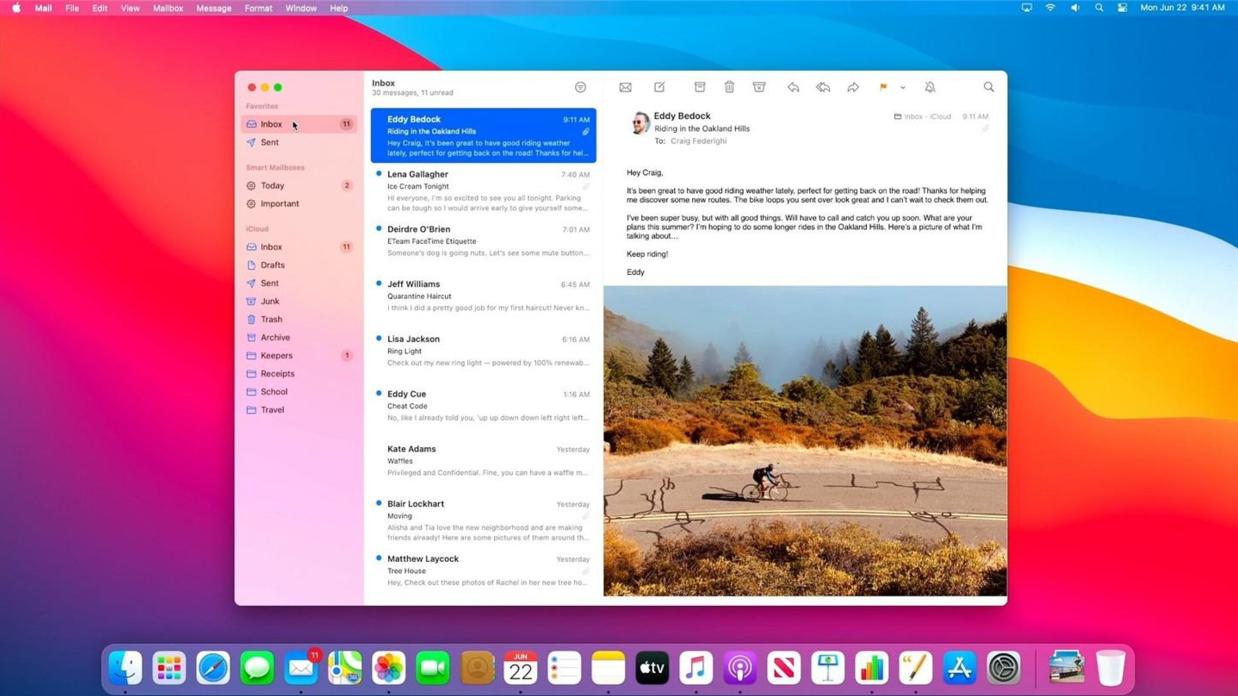Reply All to the current message
Screen dimensions: 1238x696
coord(823,87)
